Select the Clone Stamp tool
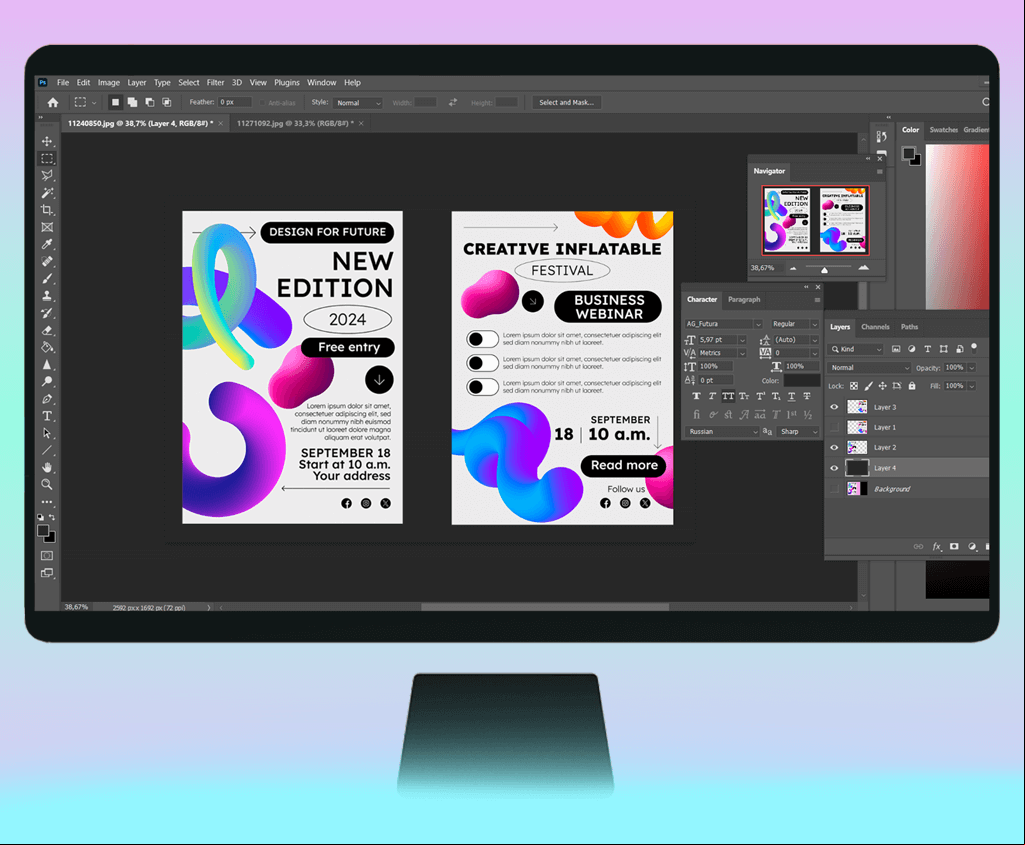Viewport: 1025px width, 845px height. tap(47, 295)
